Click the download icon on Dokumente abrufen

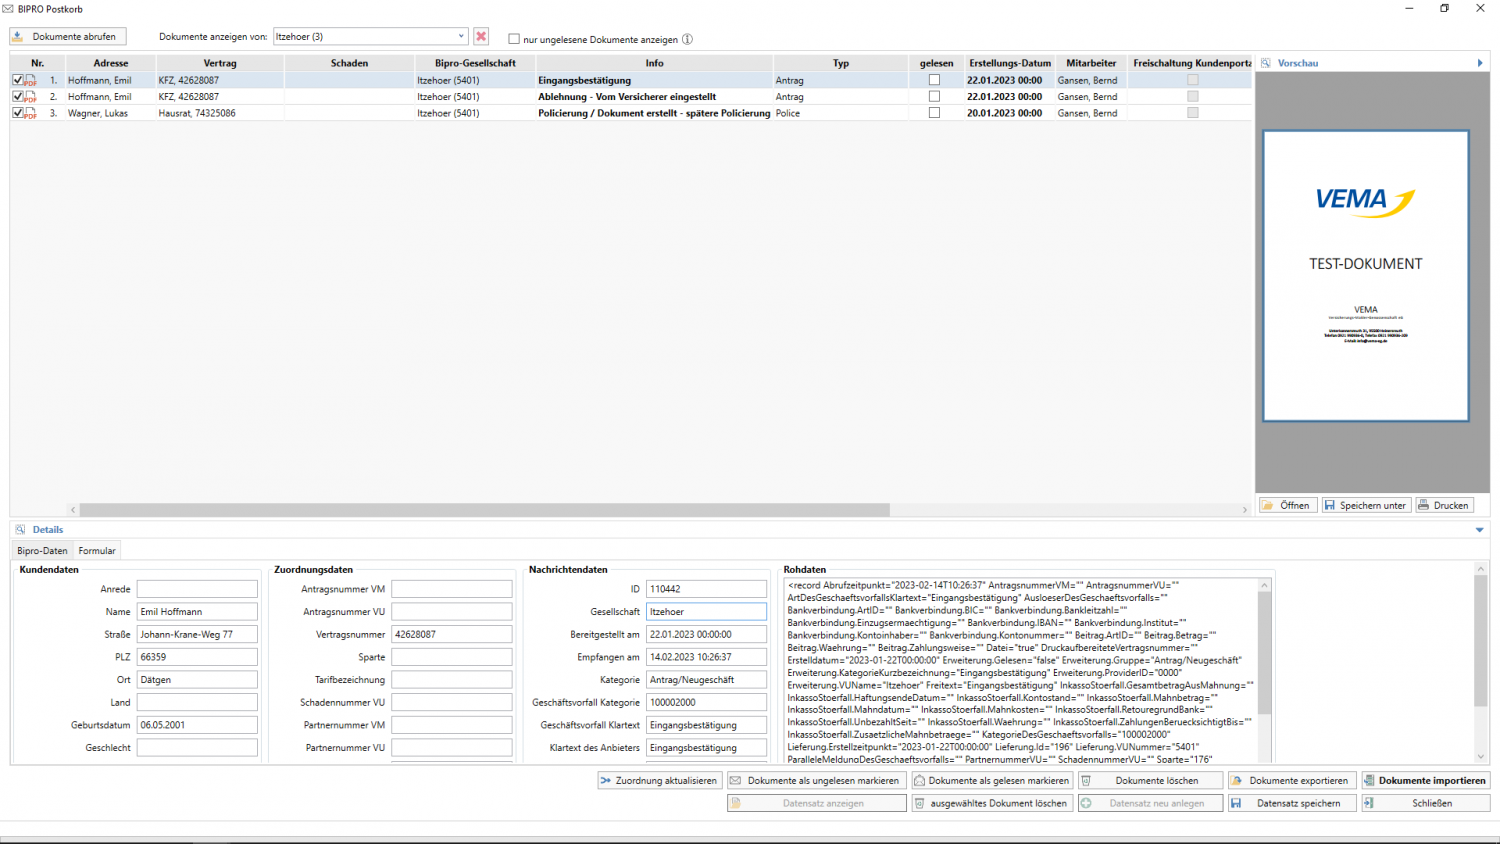coord(18,37)
